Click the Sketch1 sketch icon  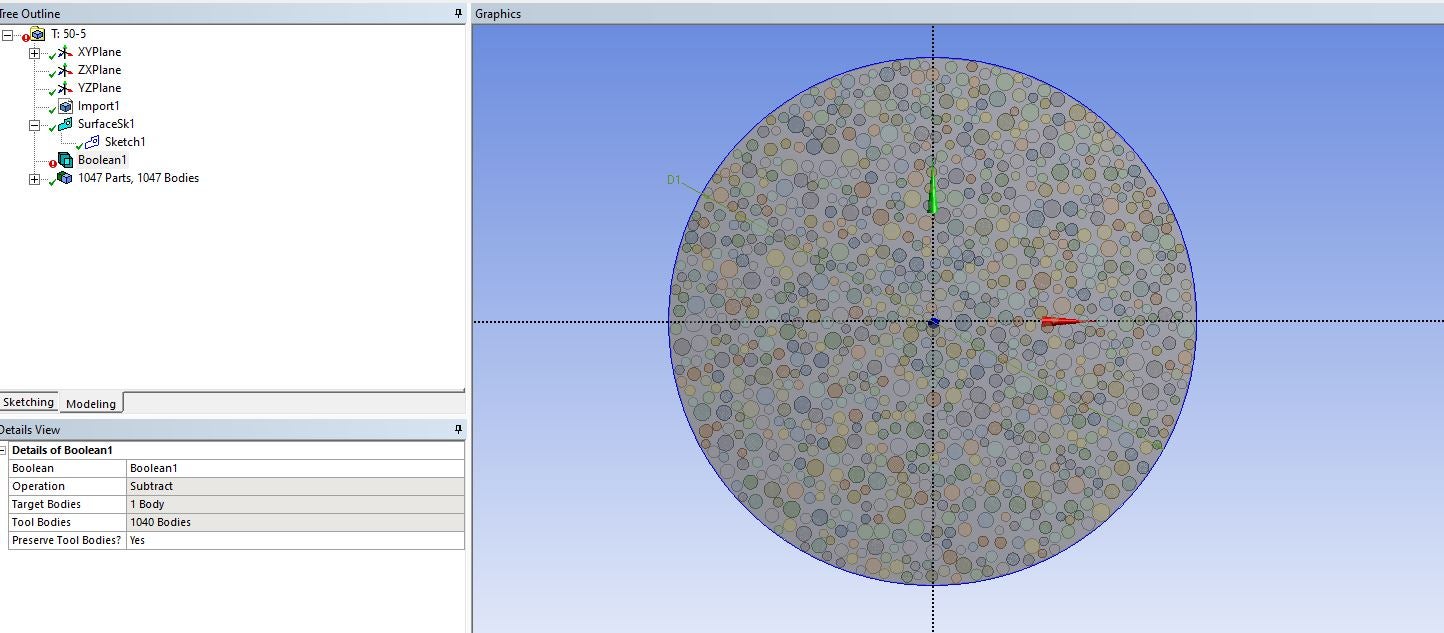tap(92, 142)
